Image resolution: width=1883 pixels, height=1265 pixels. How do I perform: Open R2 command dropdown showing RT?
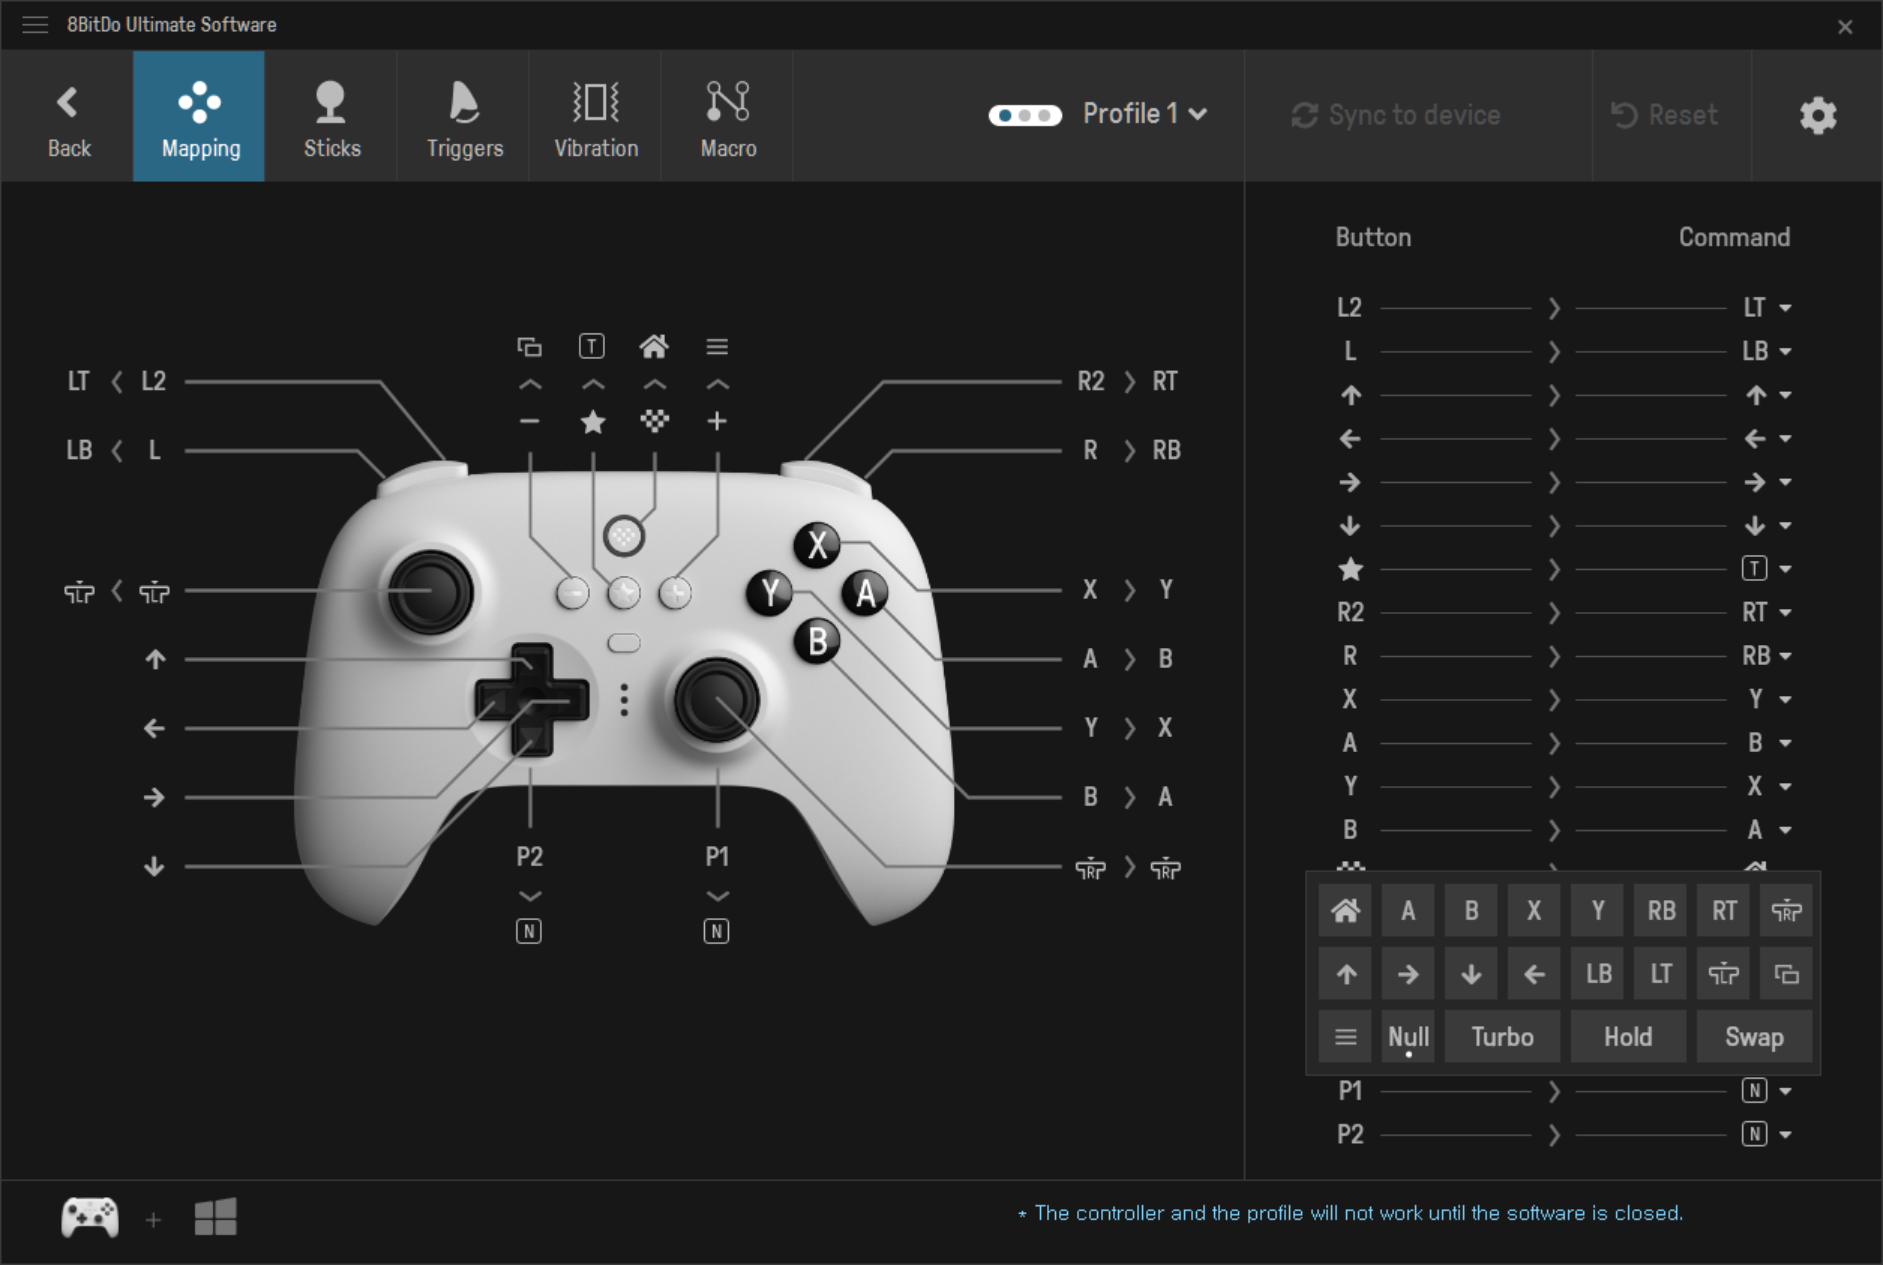1767,612
